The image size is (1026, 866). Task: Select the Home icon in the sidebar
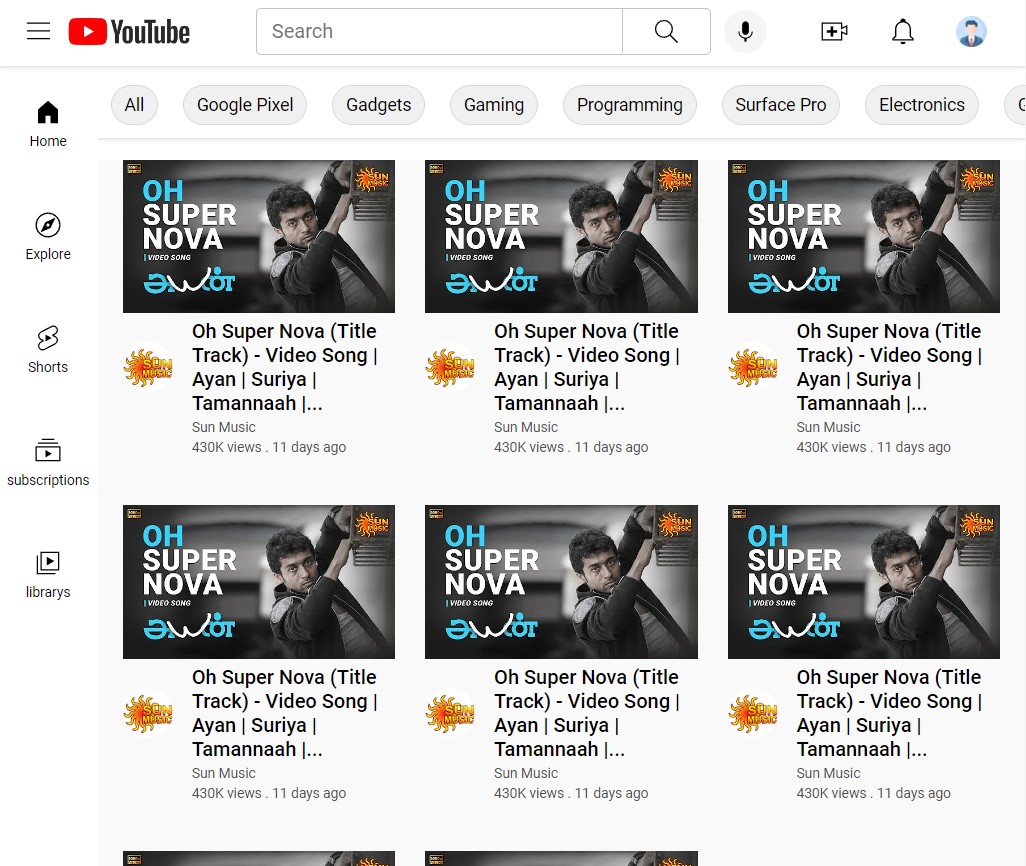click(47, 112)
